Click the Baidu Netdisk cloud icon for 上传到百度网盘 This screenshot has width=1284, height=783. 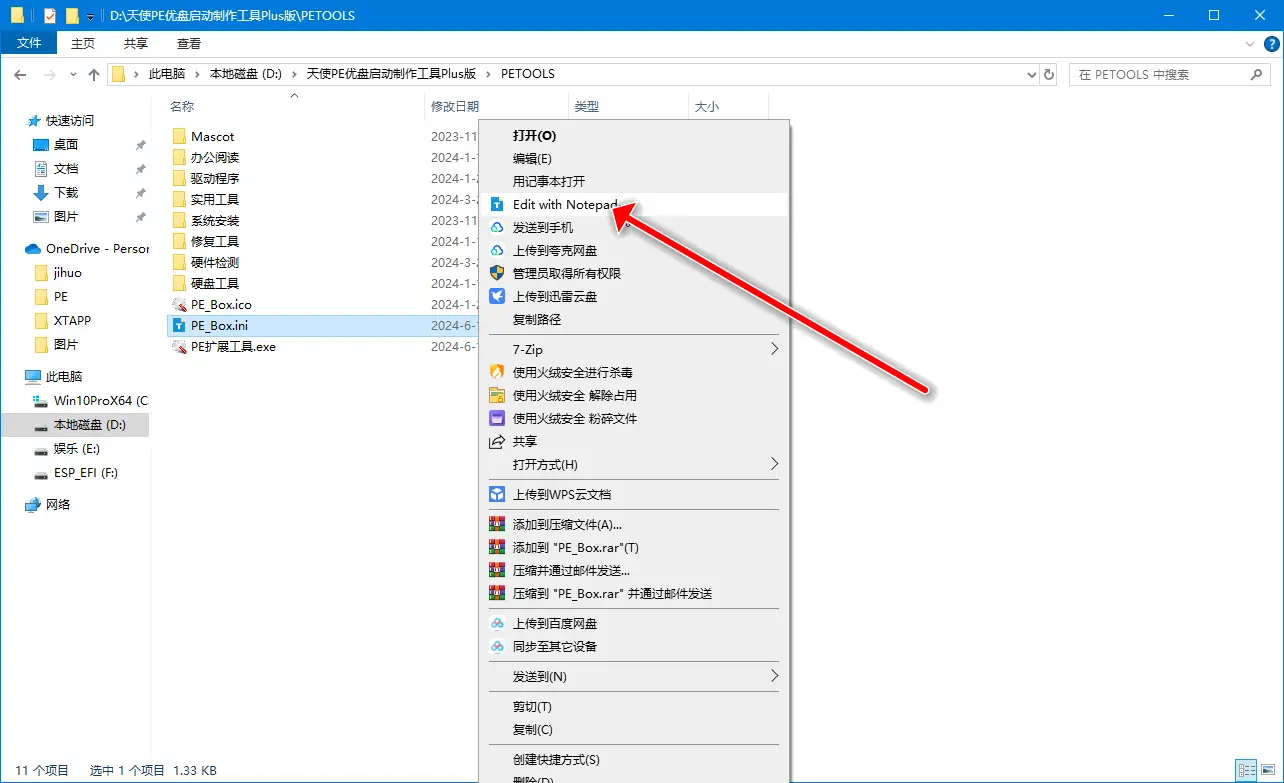497,622
